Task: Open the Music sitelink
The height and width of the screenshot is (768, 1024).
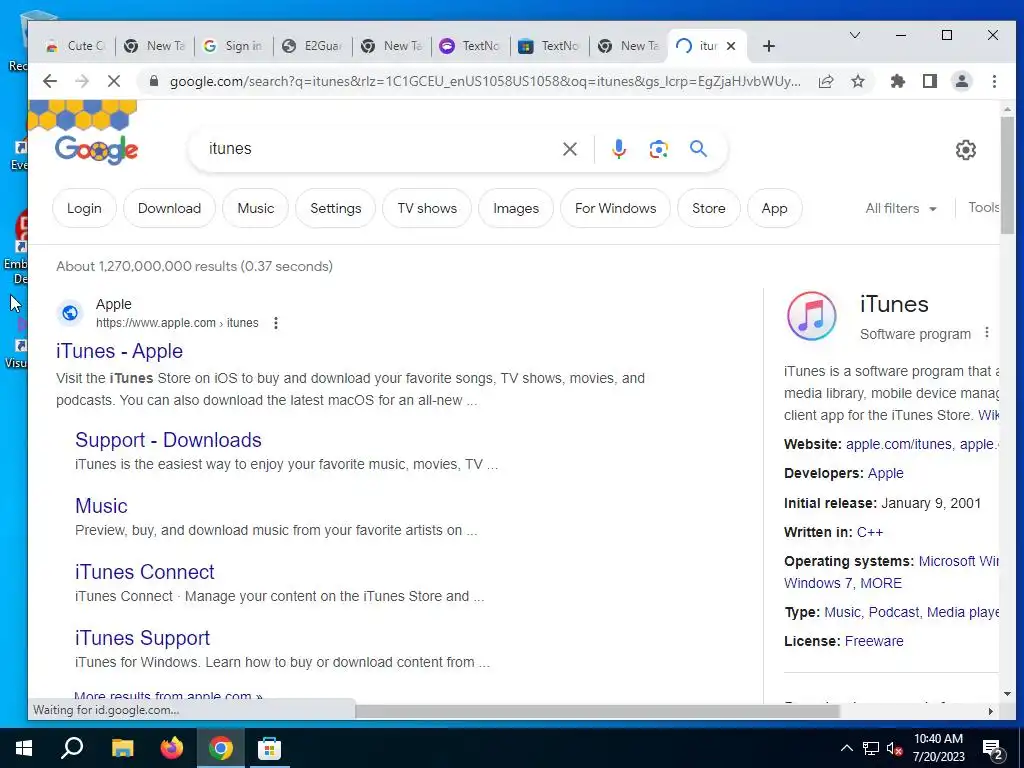Action: tap(101, 505)
